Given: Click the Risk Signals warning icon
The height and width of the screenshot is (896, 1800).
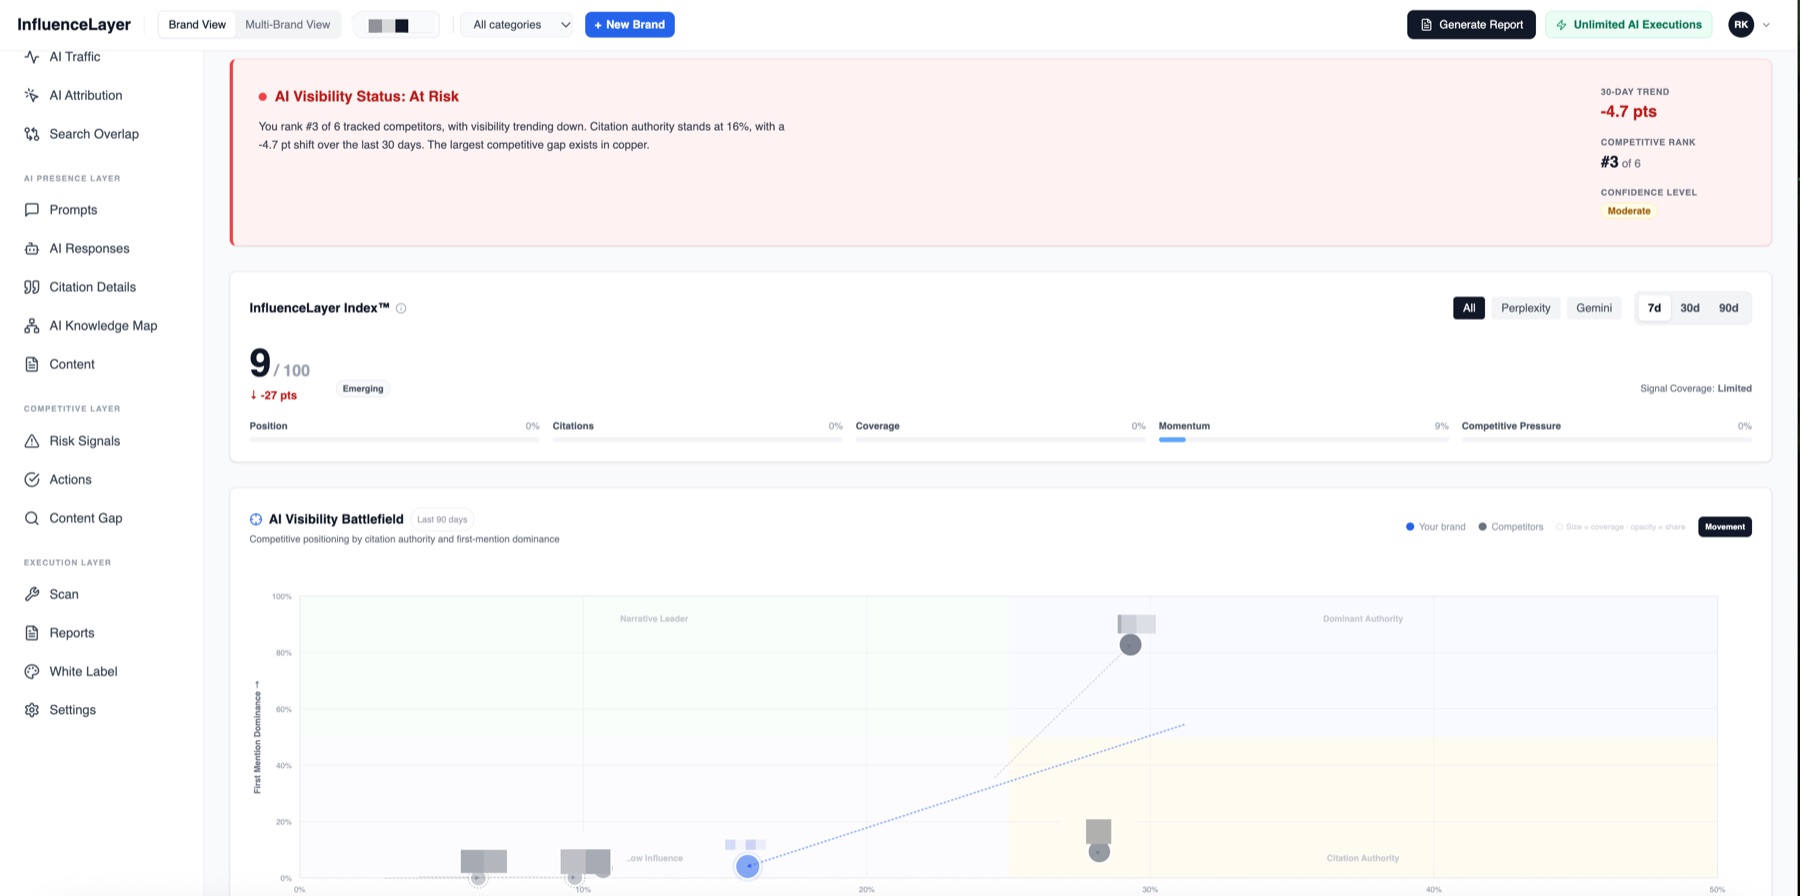Looking at the screenshot, I should coord(32,441).
